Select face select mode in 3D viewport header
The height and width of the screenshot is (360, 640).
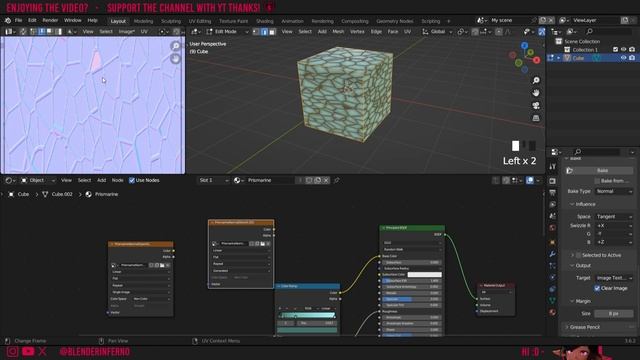click(x=272, y=31)
